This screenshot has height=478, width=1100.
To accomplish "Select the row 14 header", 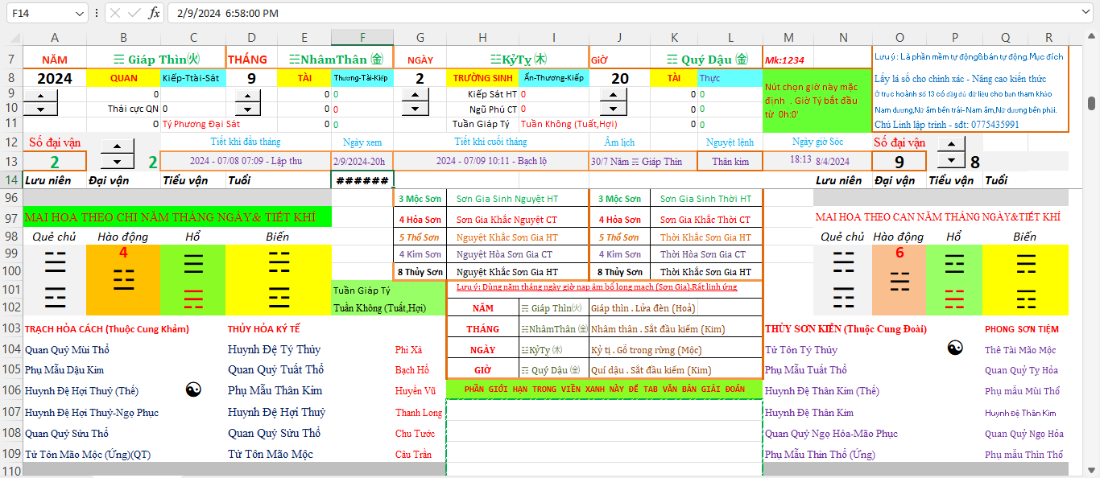I will click(10, 180).
